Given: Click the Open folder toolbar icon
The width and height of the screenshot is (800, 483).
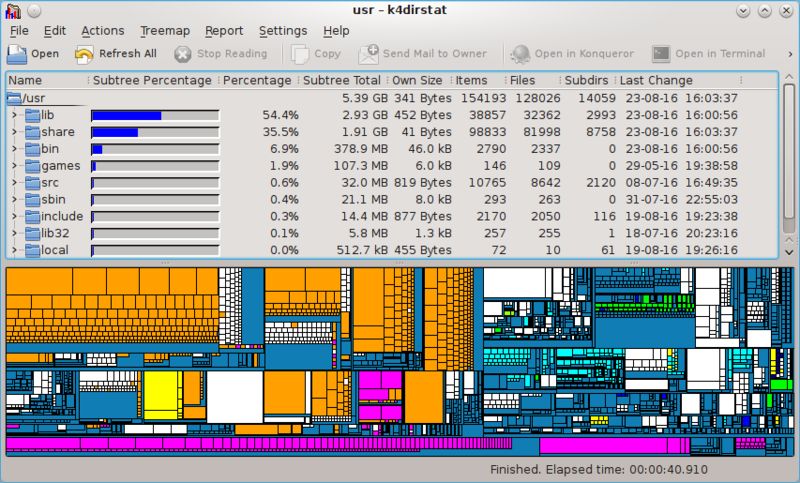Looking at the screenshot, I should [x=17, y=54].
